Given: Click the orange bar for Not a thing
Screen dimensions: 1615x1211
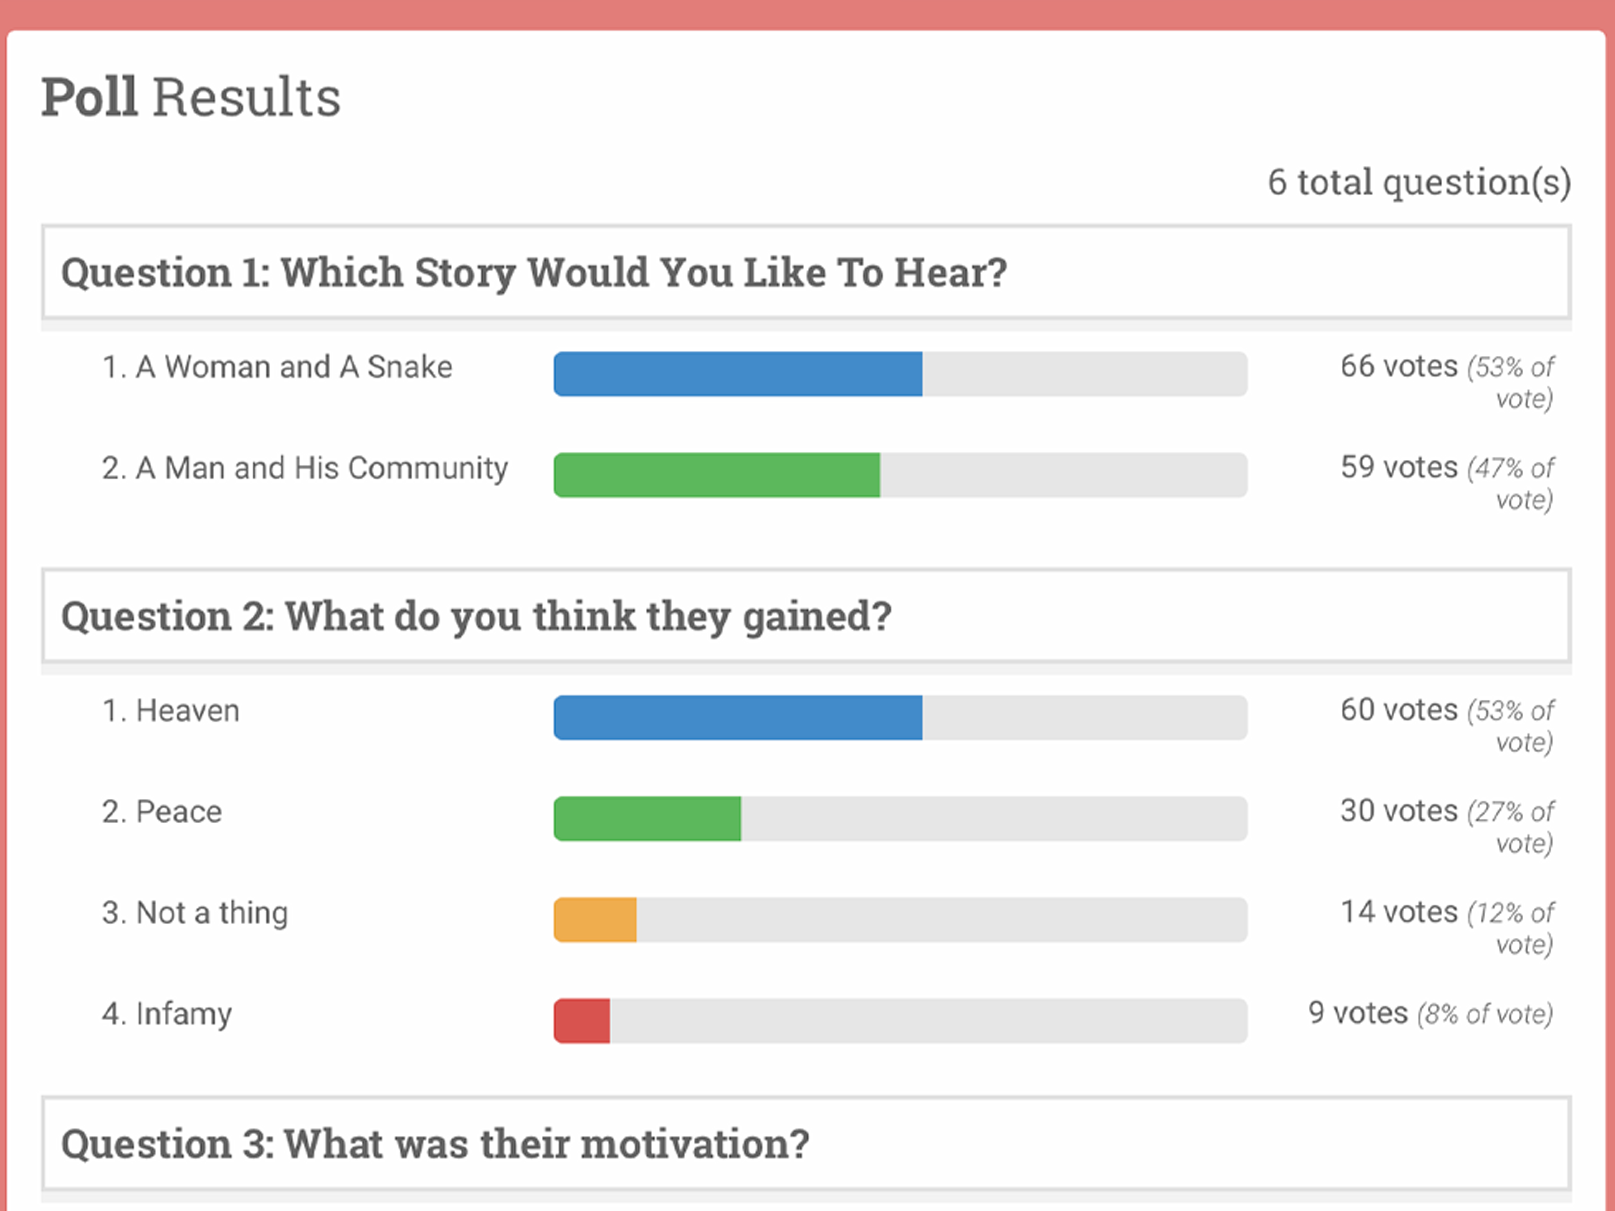Looking at the screenshot, I should click(596, 920).
